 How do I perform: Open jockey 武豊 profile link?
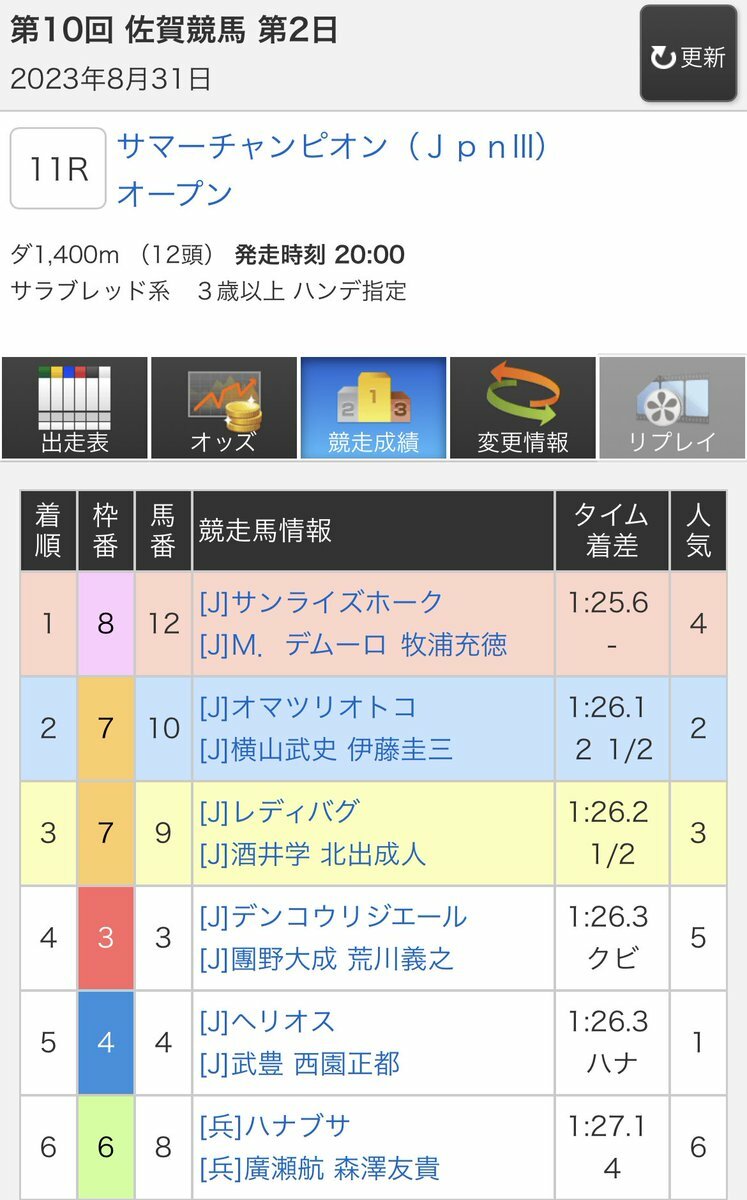(x=256, y=1064)
